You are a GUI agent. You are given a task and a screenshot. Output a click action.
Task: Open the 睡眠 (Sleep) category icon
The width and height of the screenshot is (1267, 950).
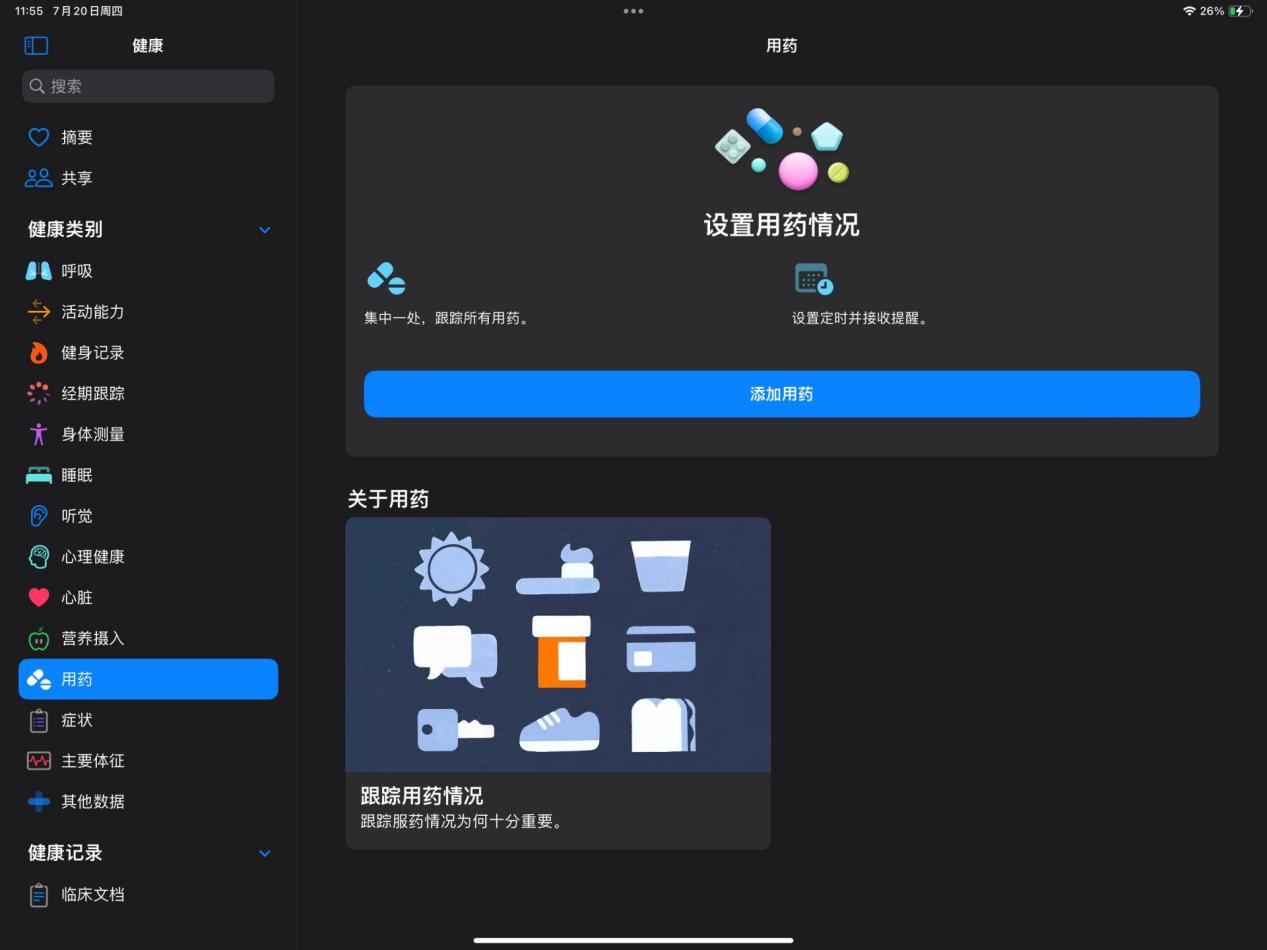pyautogui.click(x=37, y=475)
